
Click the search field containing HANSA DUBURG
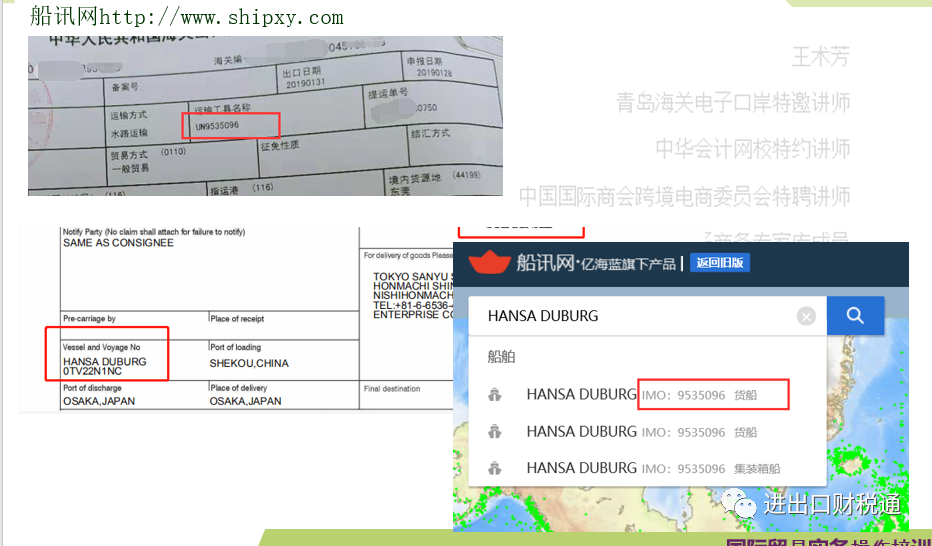[x=647, y=316]
